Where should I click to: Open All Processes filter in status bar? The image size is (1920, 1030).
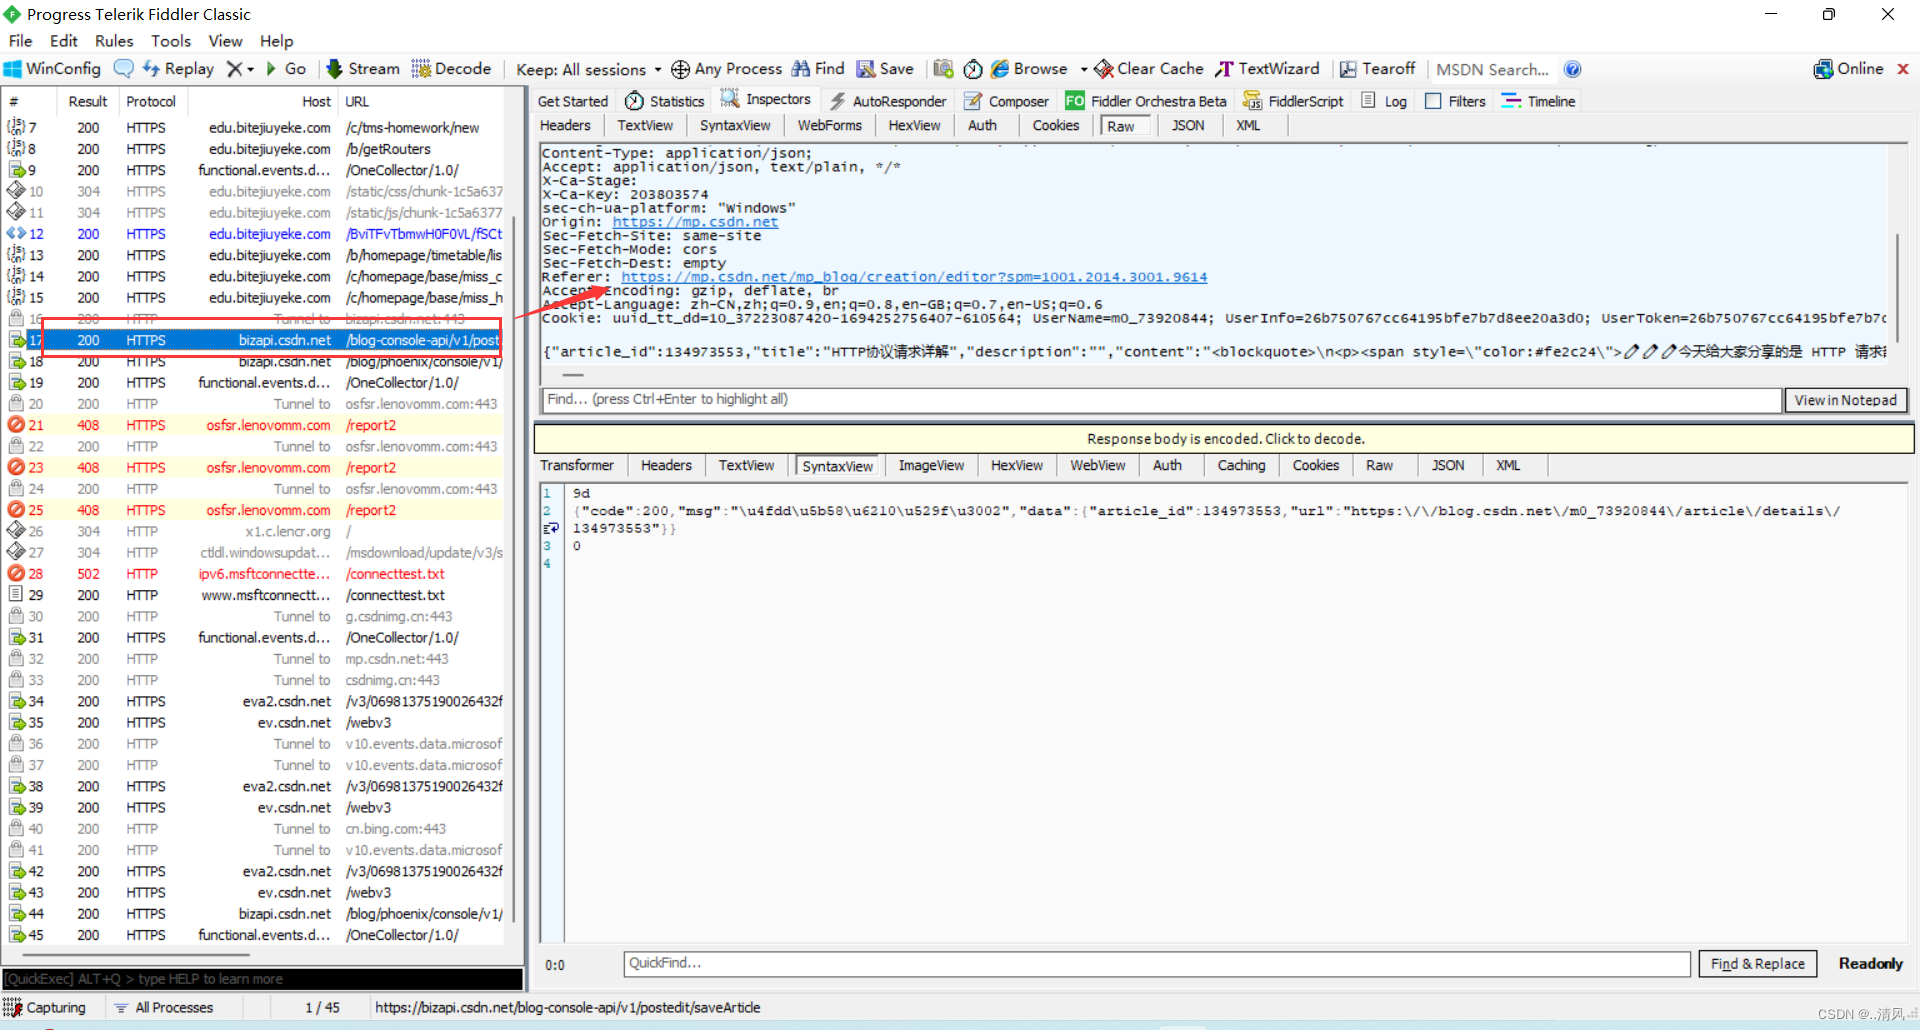164,1008
